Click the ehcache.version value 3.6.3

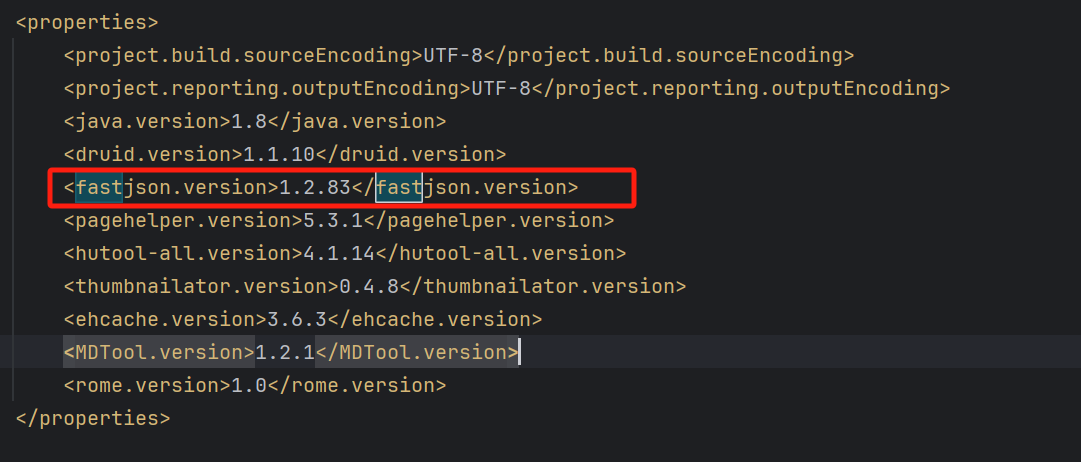coord(297,319)
